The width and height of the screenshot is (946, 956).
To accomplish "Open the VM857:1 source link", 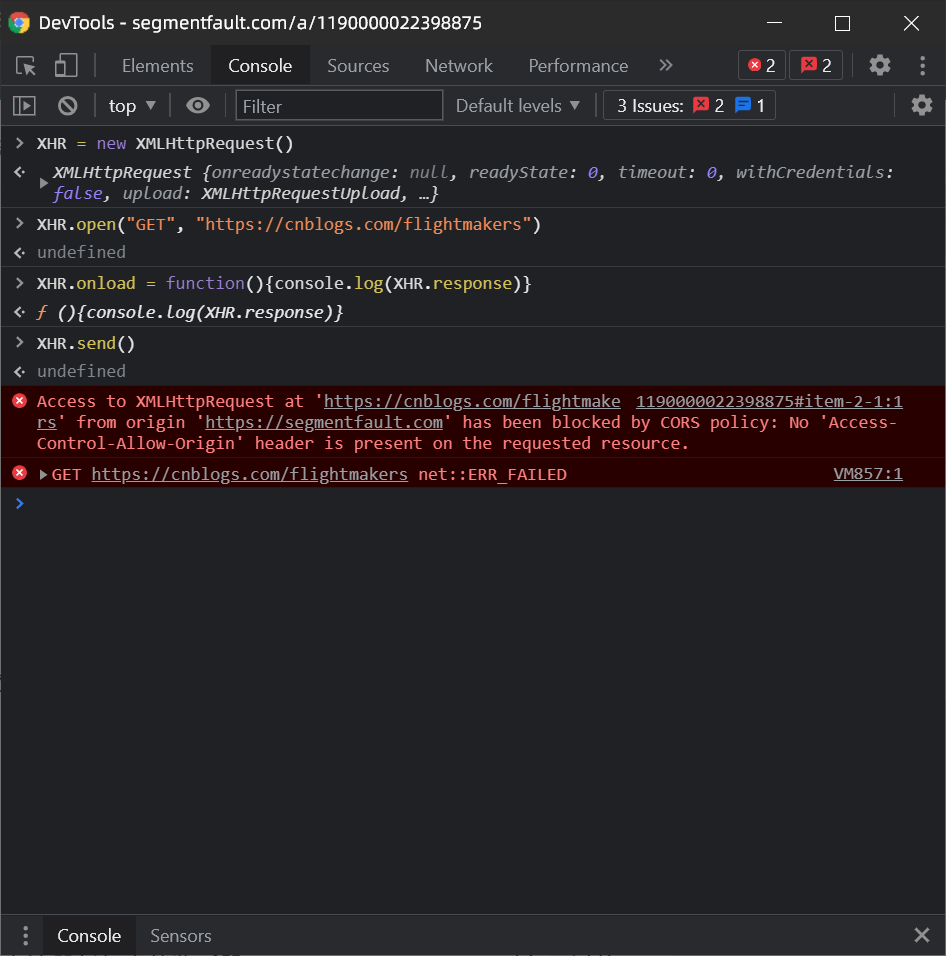I will [x=868, y=474].
